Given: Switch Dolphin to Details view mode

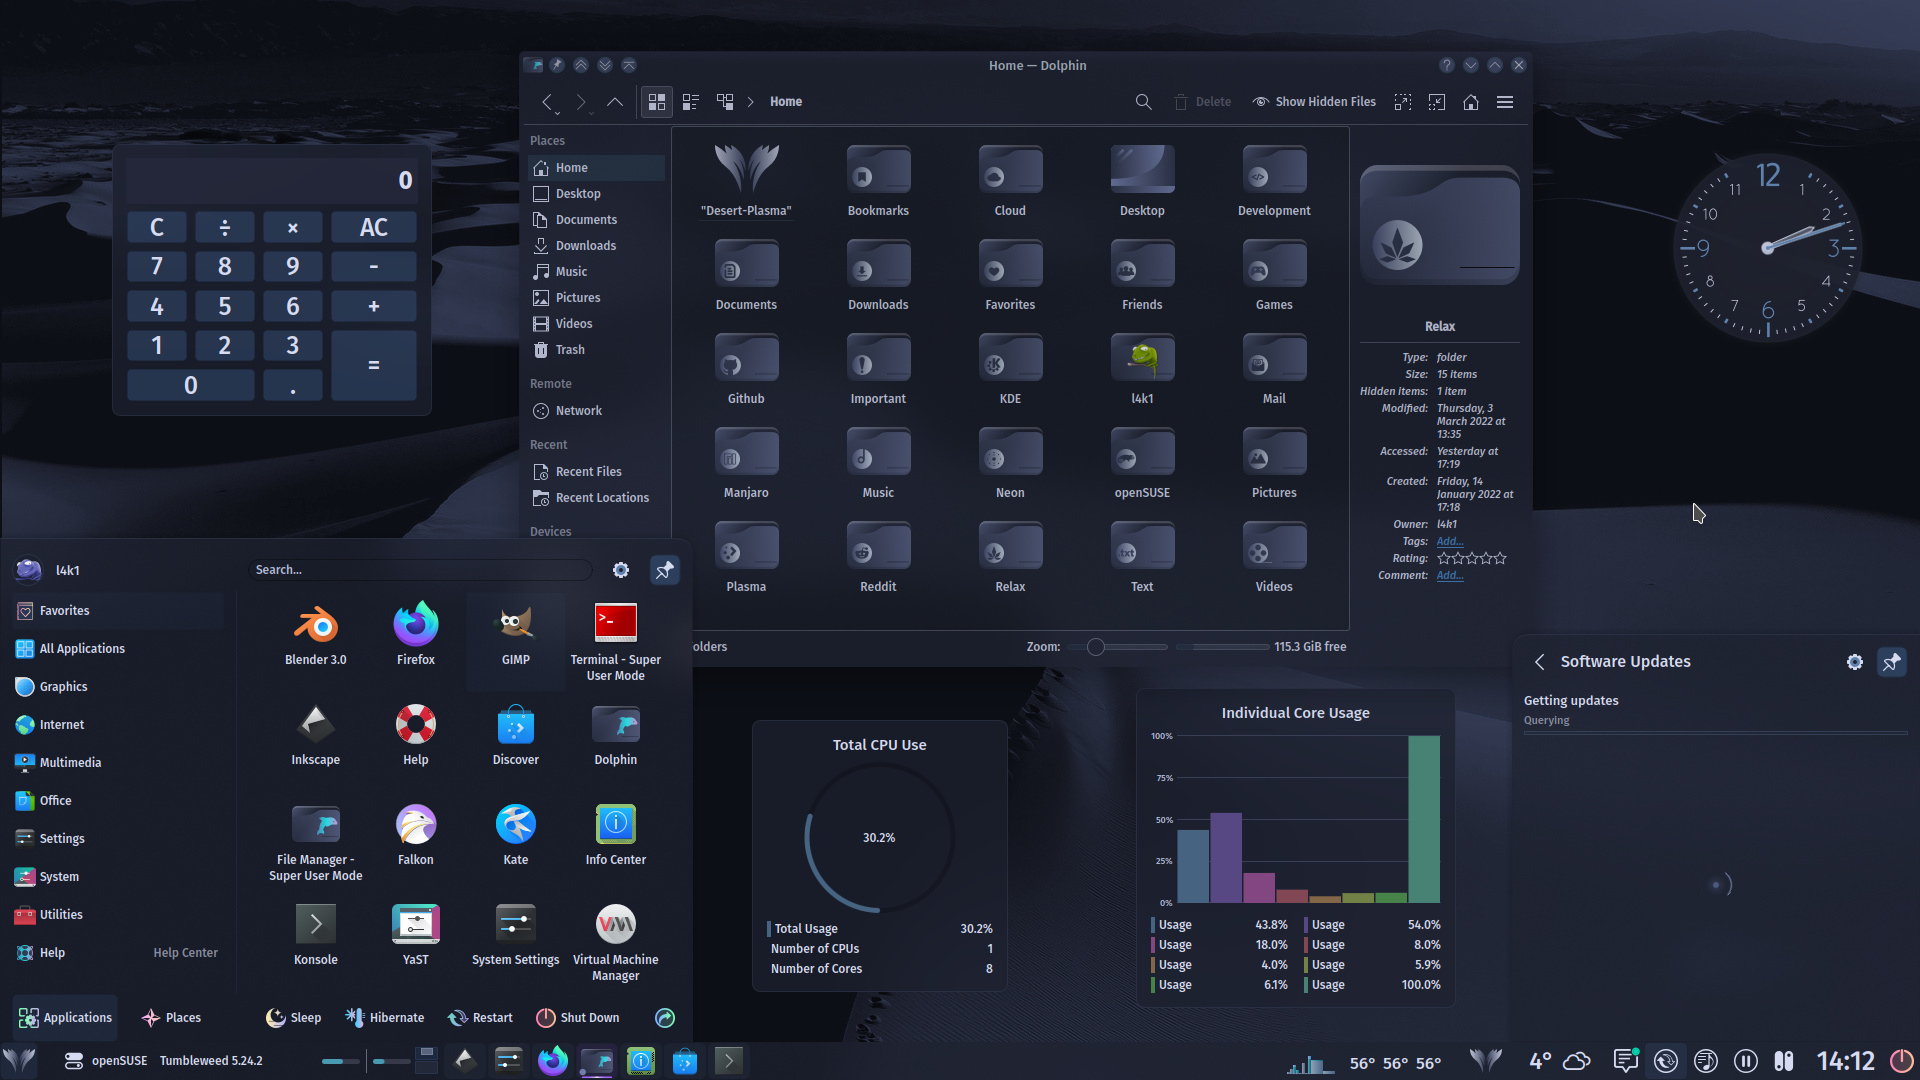Looking at the screenshot, I should point(725,102).
